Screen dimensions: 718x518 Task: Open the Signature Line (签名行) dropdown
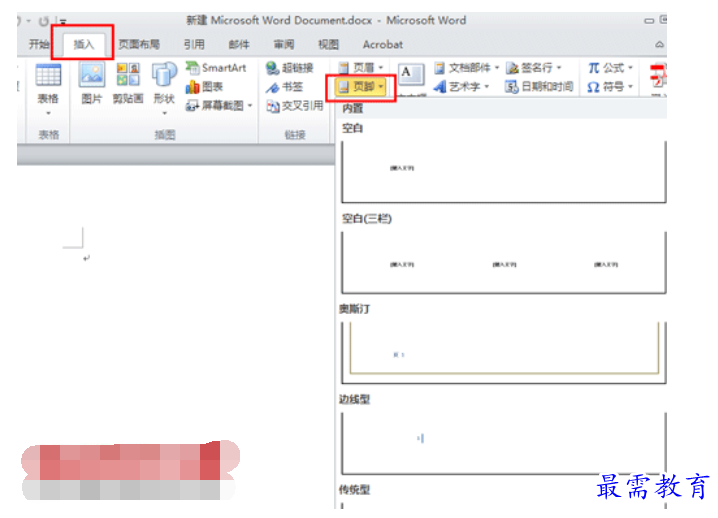(534, 68)
